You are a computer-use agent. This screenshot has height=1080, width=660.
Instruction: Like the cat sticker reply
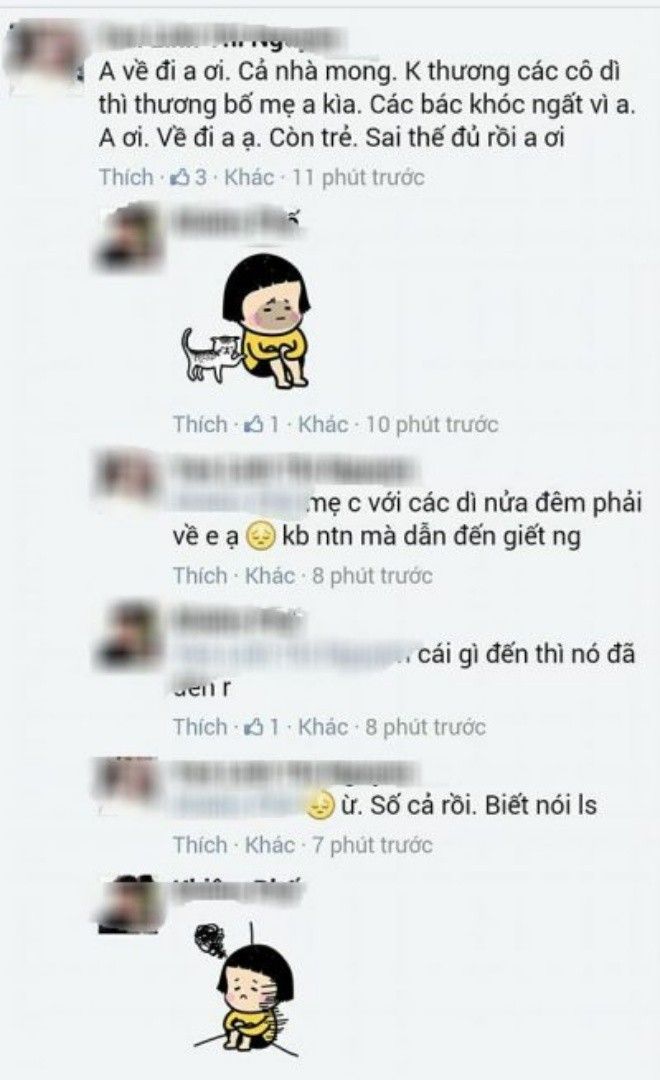[200, 425]
